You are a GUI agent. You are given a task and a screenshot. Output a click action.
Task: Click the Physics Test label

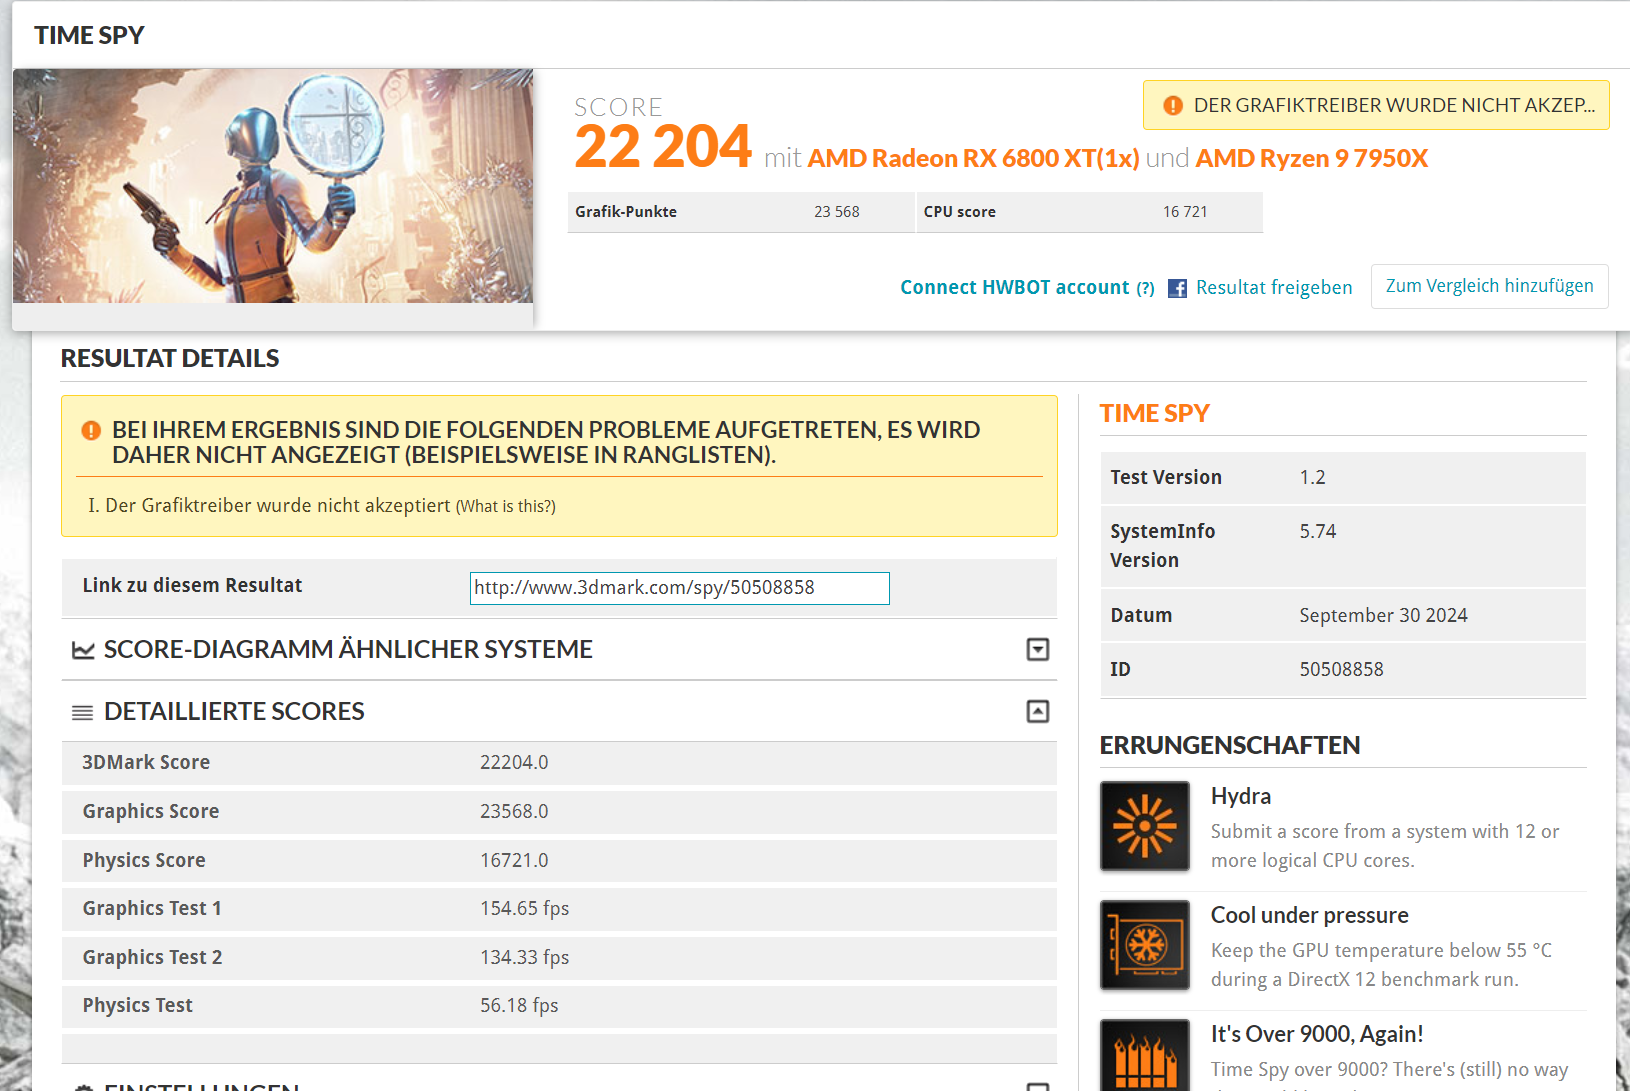coord(137,1005)
